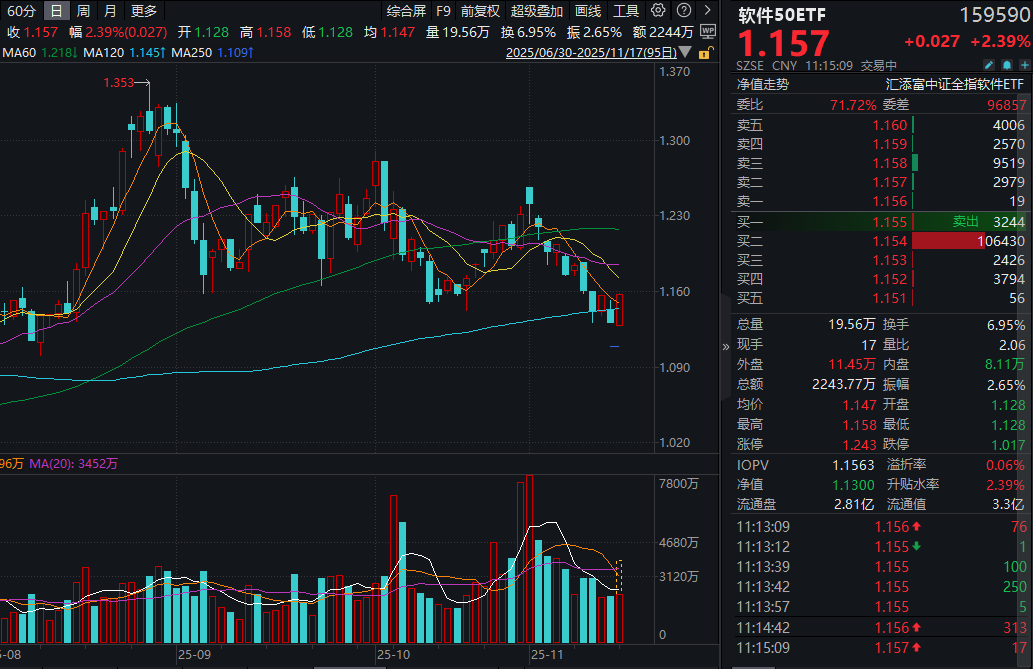Click the pencil edit icon below the price

pos(988,65)
